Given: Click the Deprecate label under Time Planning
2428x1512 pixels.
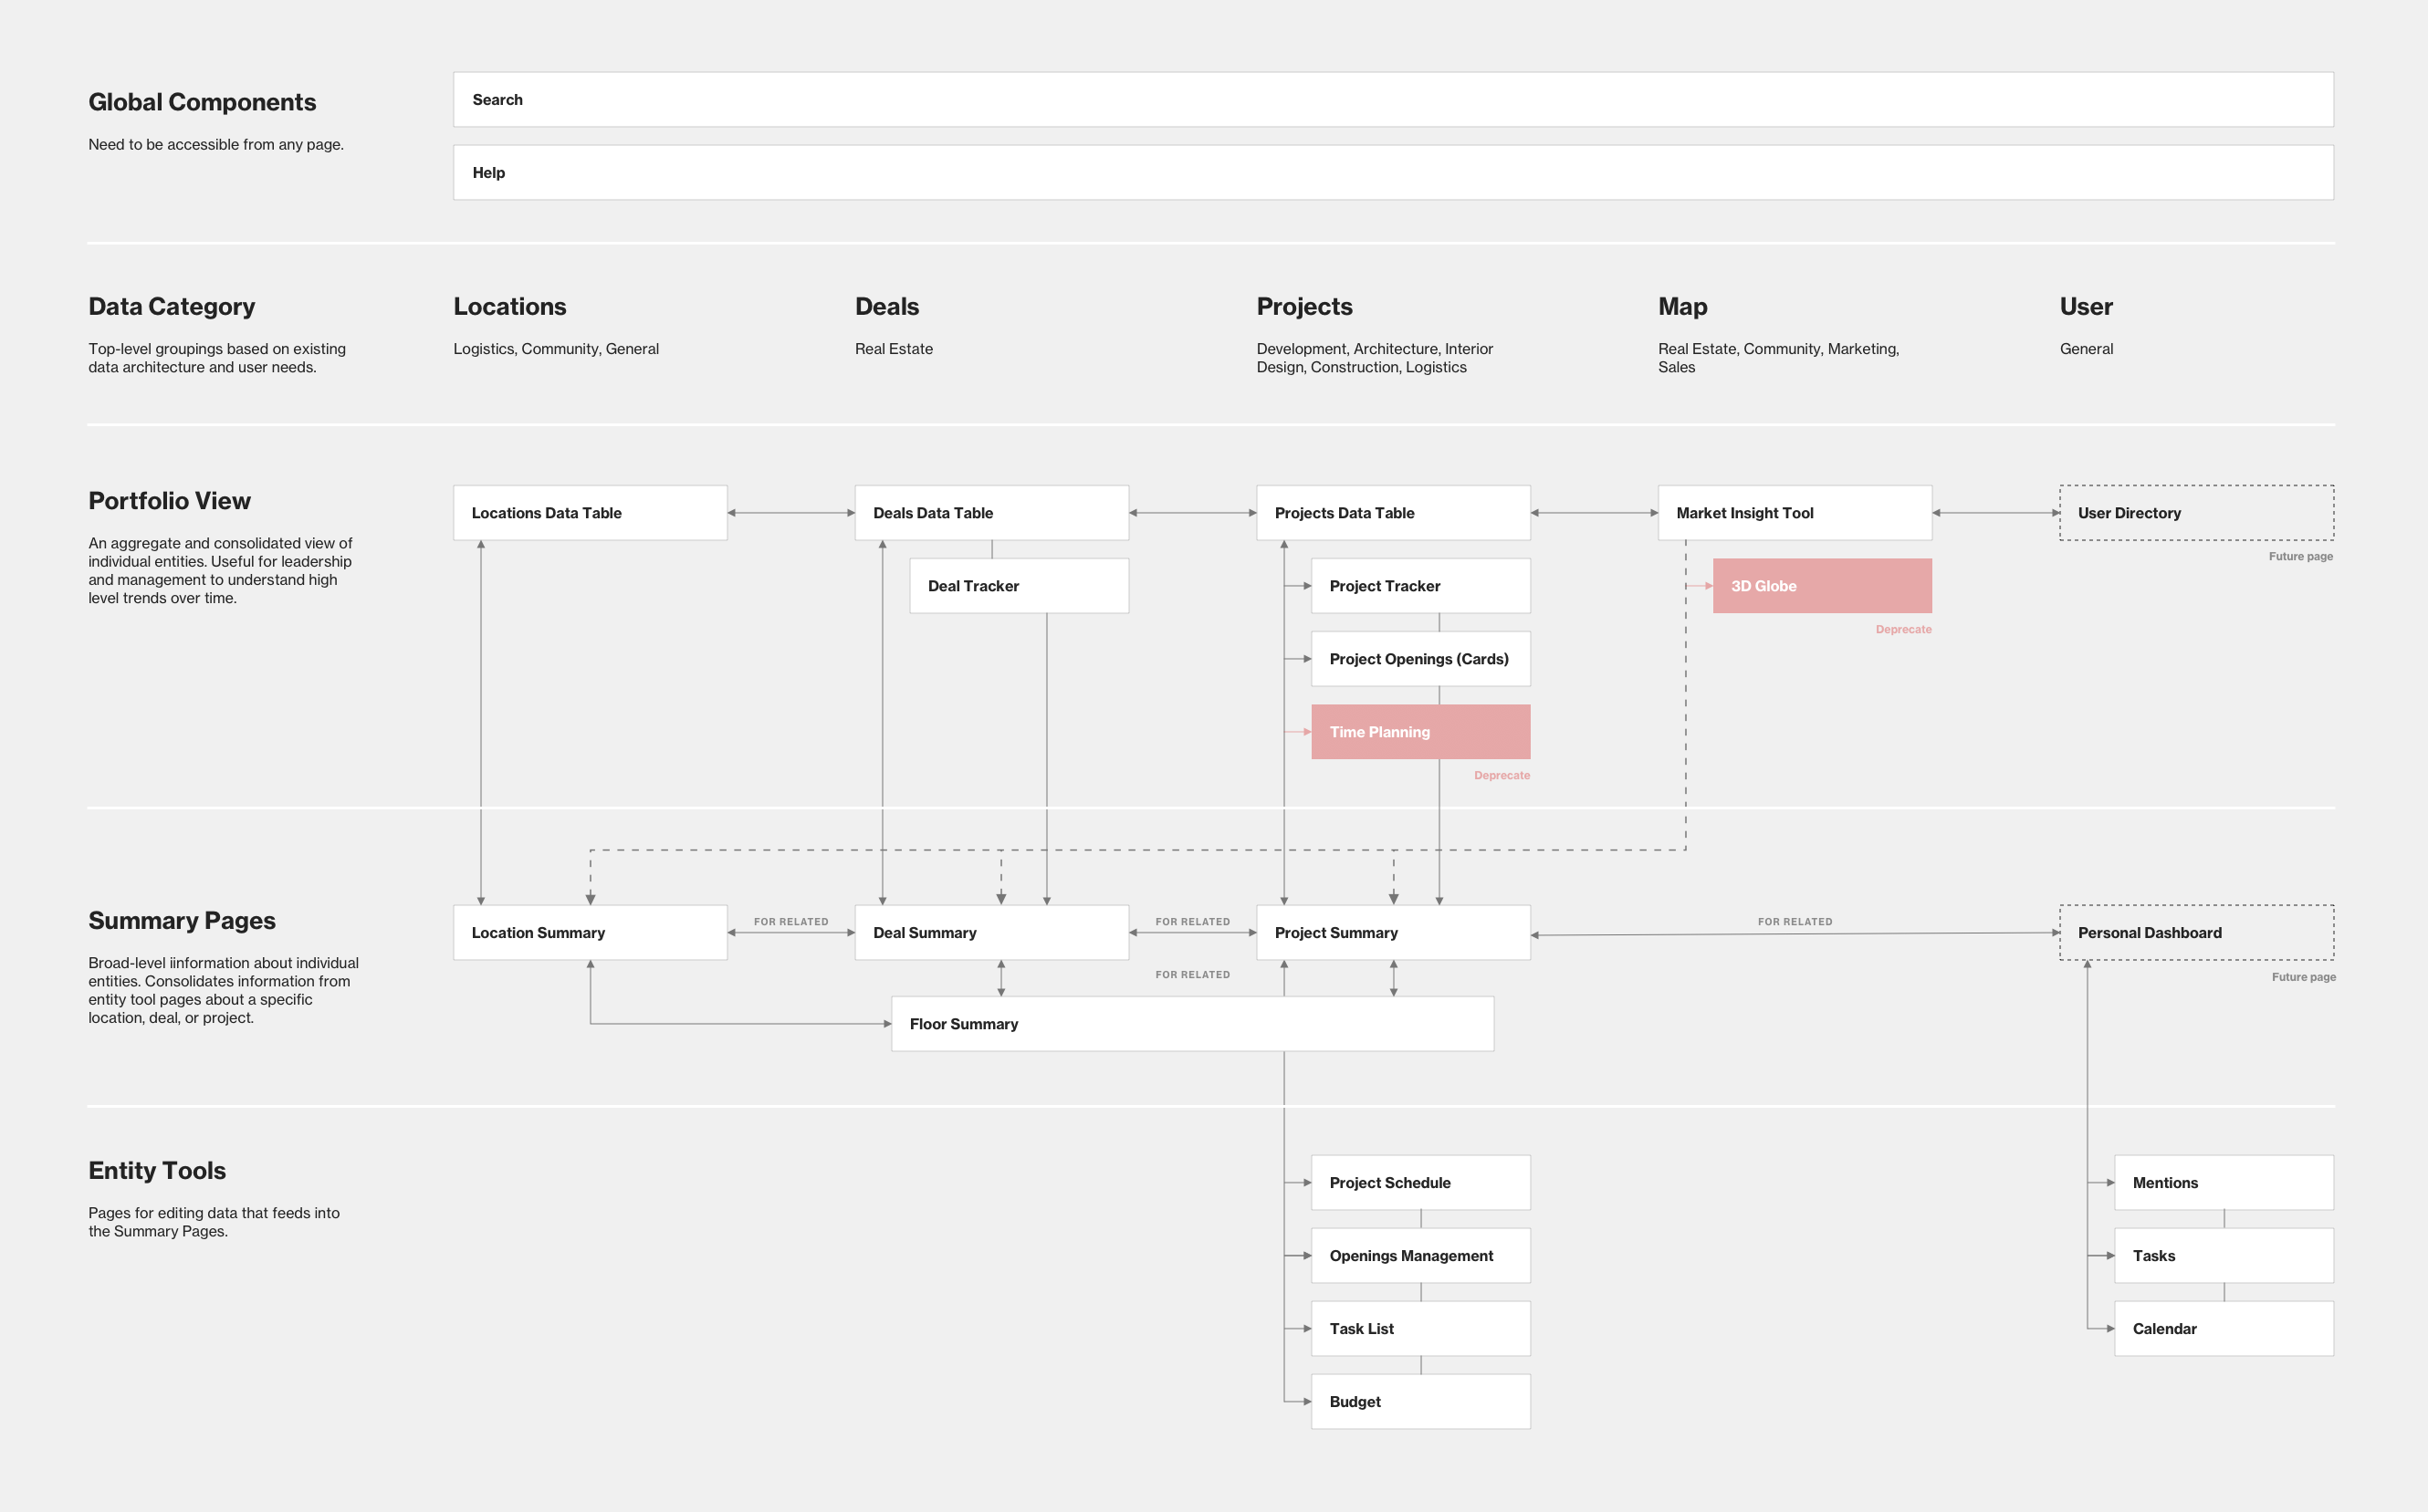Looking at the screenshot, I should click(1501, 775).
